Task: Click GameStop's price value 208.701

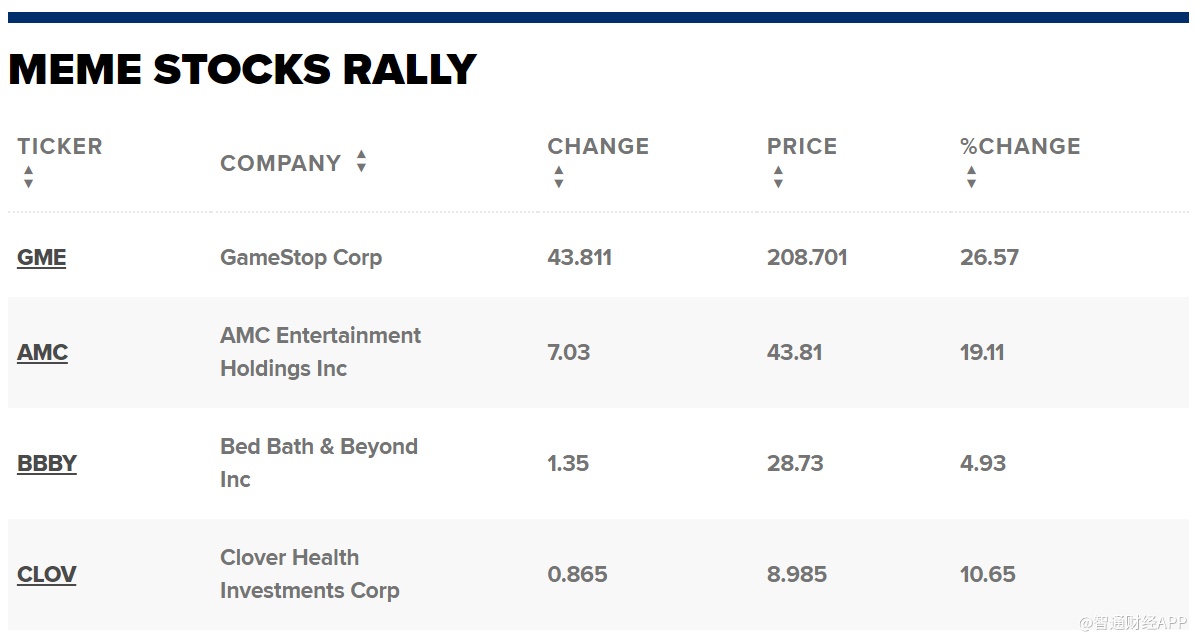Action: (x=807, y=257)
